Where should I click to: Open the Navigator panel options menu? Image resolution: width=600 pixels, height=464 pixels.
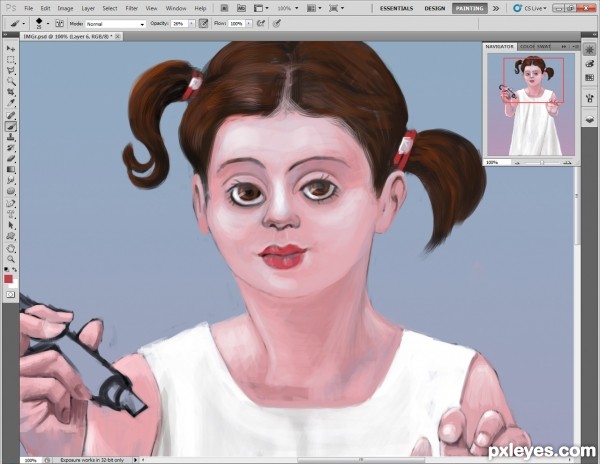point(575,47)
